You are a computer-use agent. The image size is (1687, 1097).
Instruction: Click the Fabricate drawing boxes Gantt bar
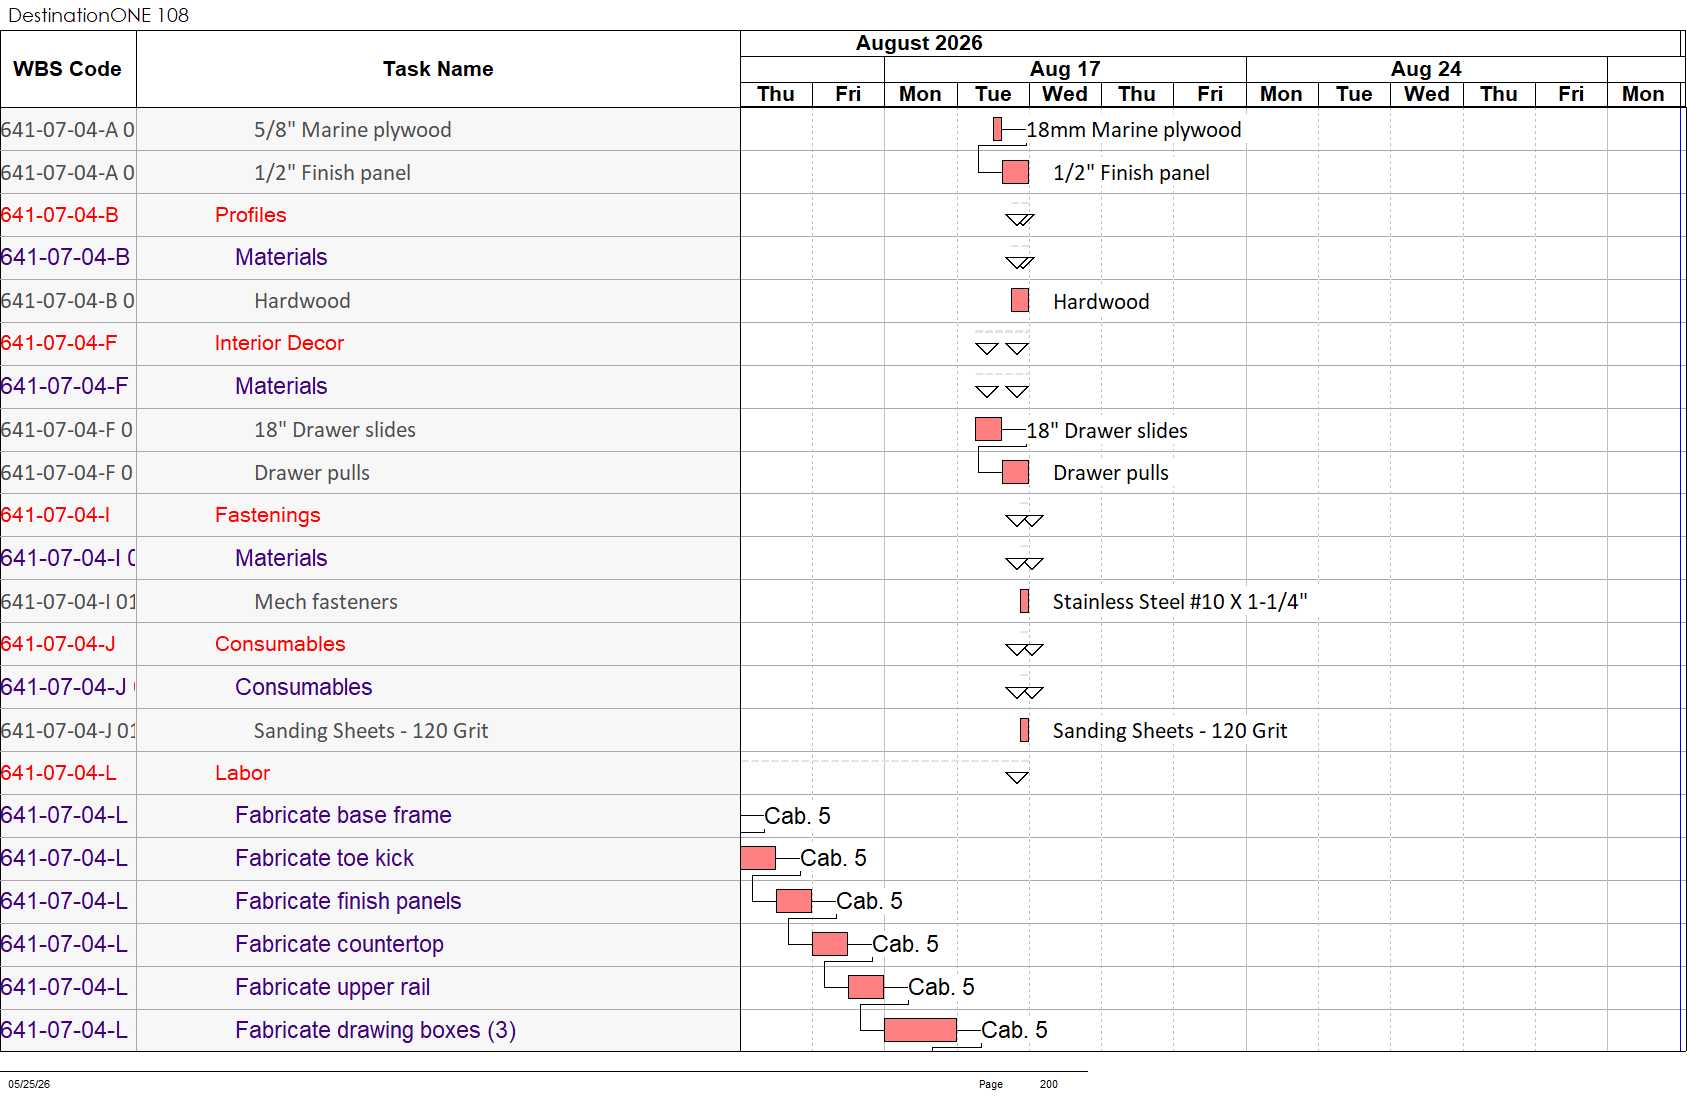(920, 1030)
